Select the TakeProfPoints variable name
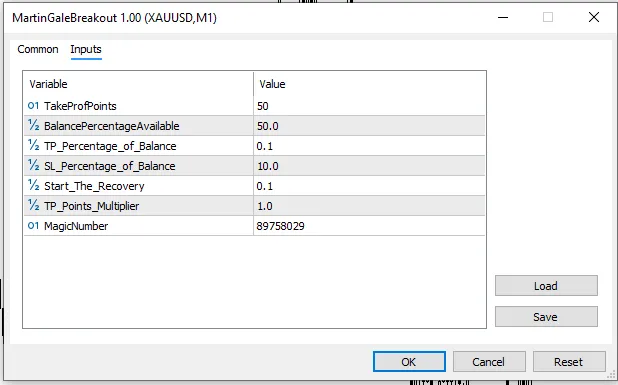The height and width of the screenshot is (385, 618). point(80,106)
